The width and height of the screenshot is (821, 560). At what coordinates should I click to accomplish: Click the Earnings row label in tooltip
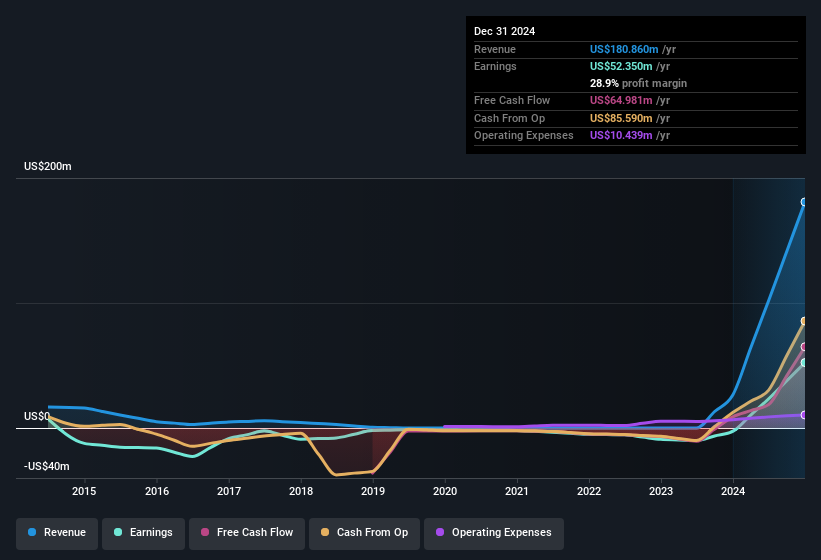tap(495, 66)
